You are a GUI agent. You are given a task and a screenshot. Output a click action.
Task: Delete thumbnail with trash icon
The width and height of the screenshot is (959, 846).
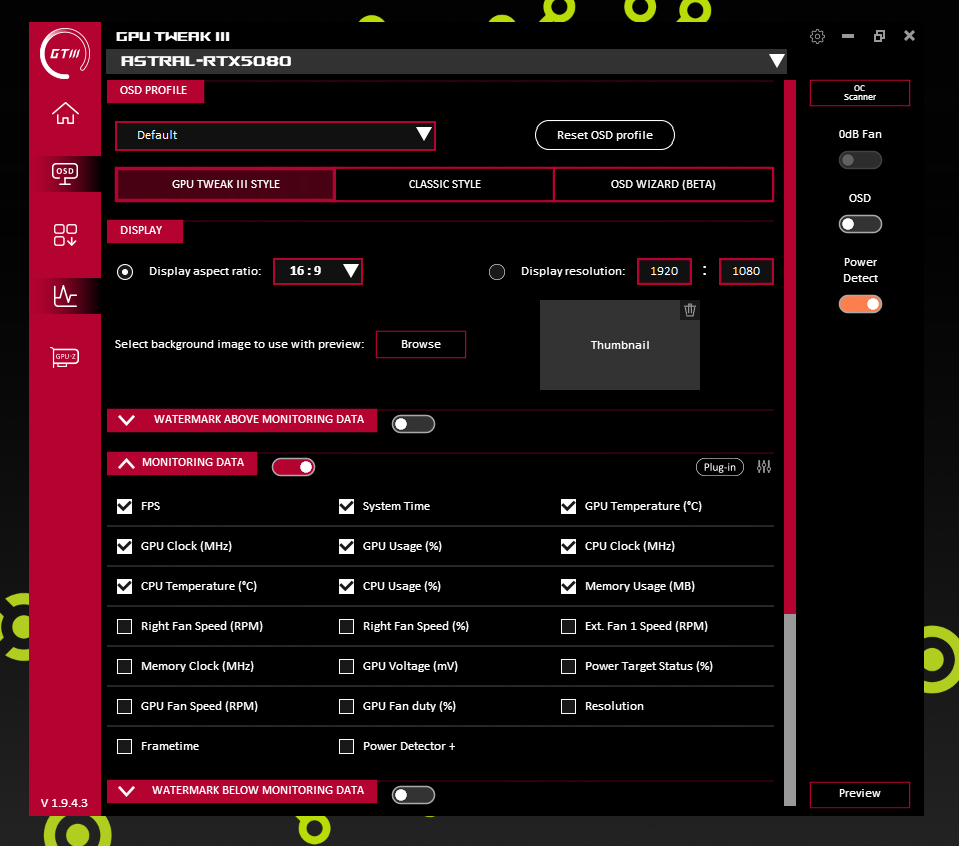coord(690,310)
